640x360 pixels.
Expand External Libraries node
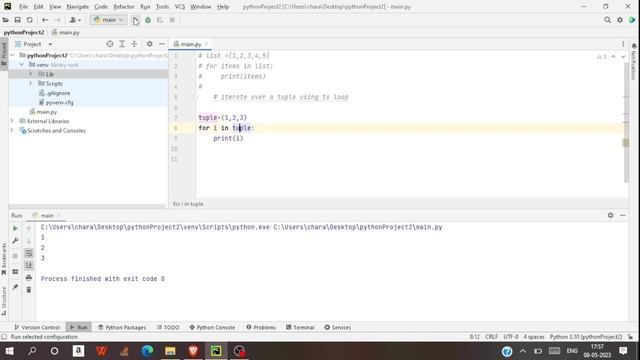point(12,121)
